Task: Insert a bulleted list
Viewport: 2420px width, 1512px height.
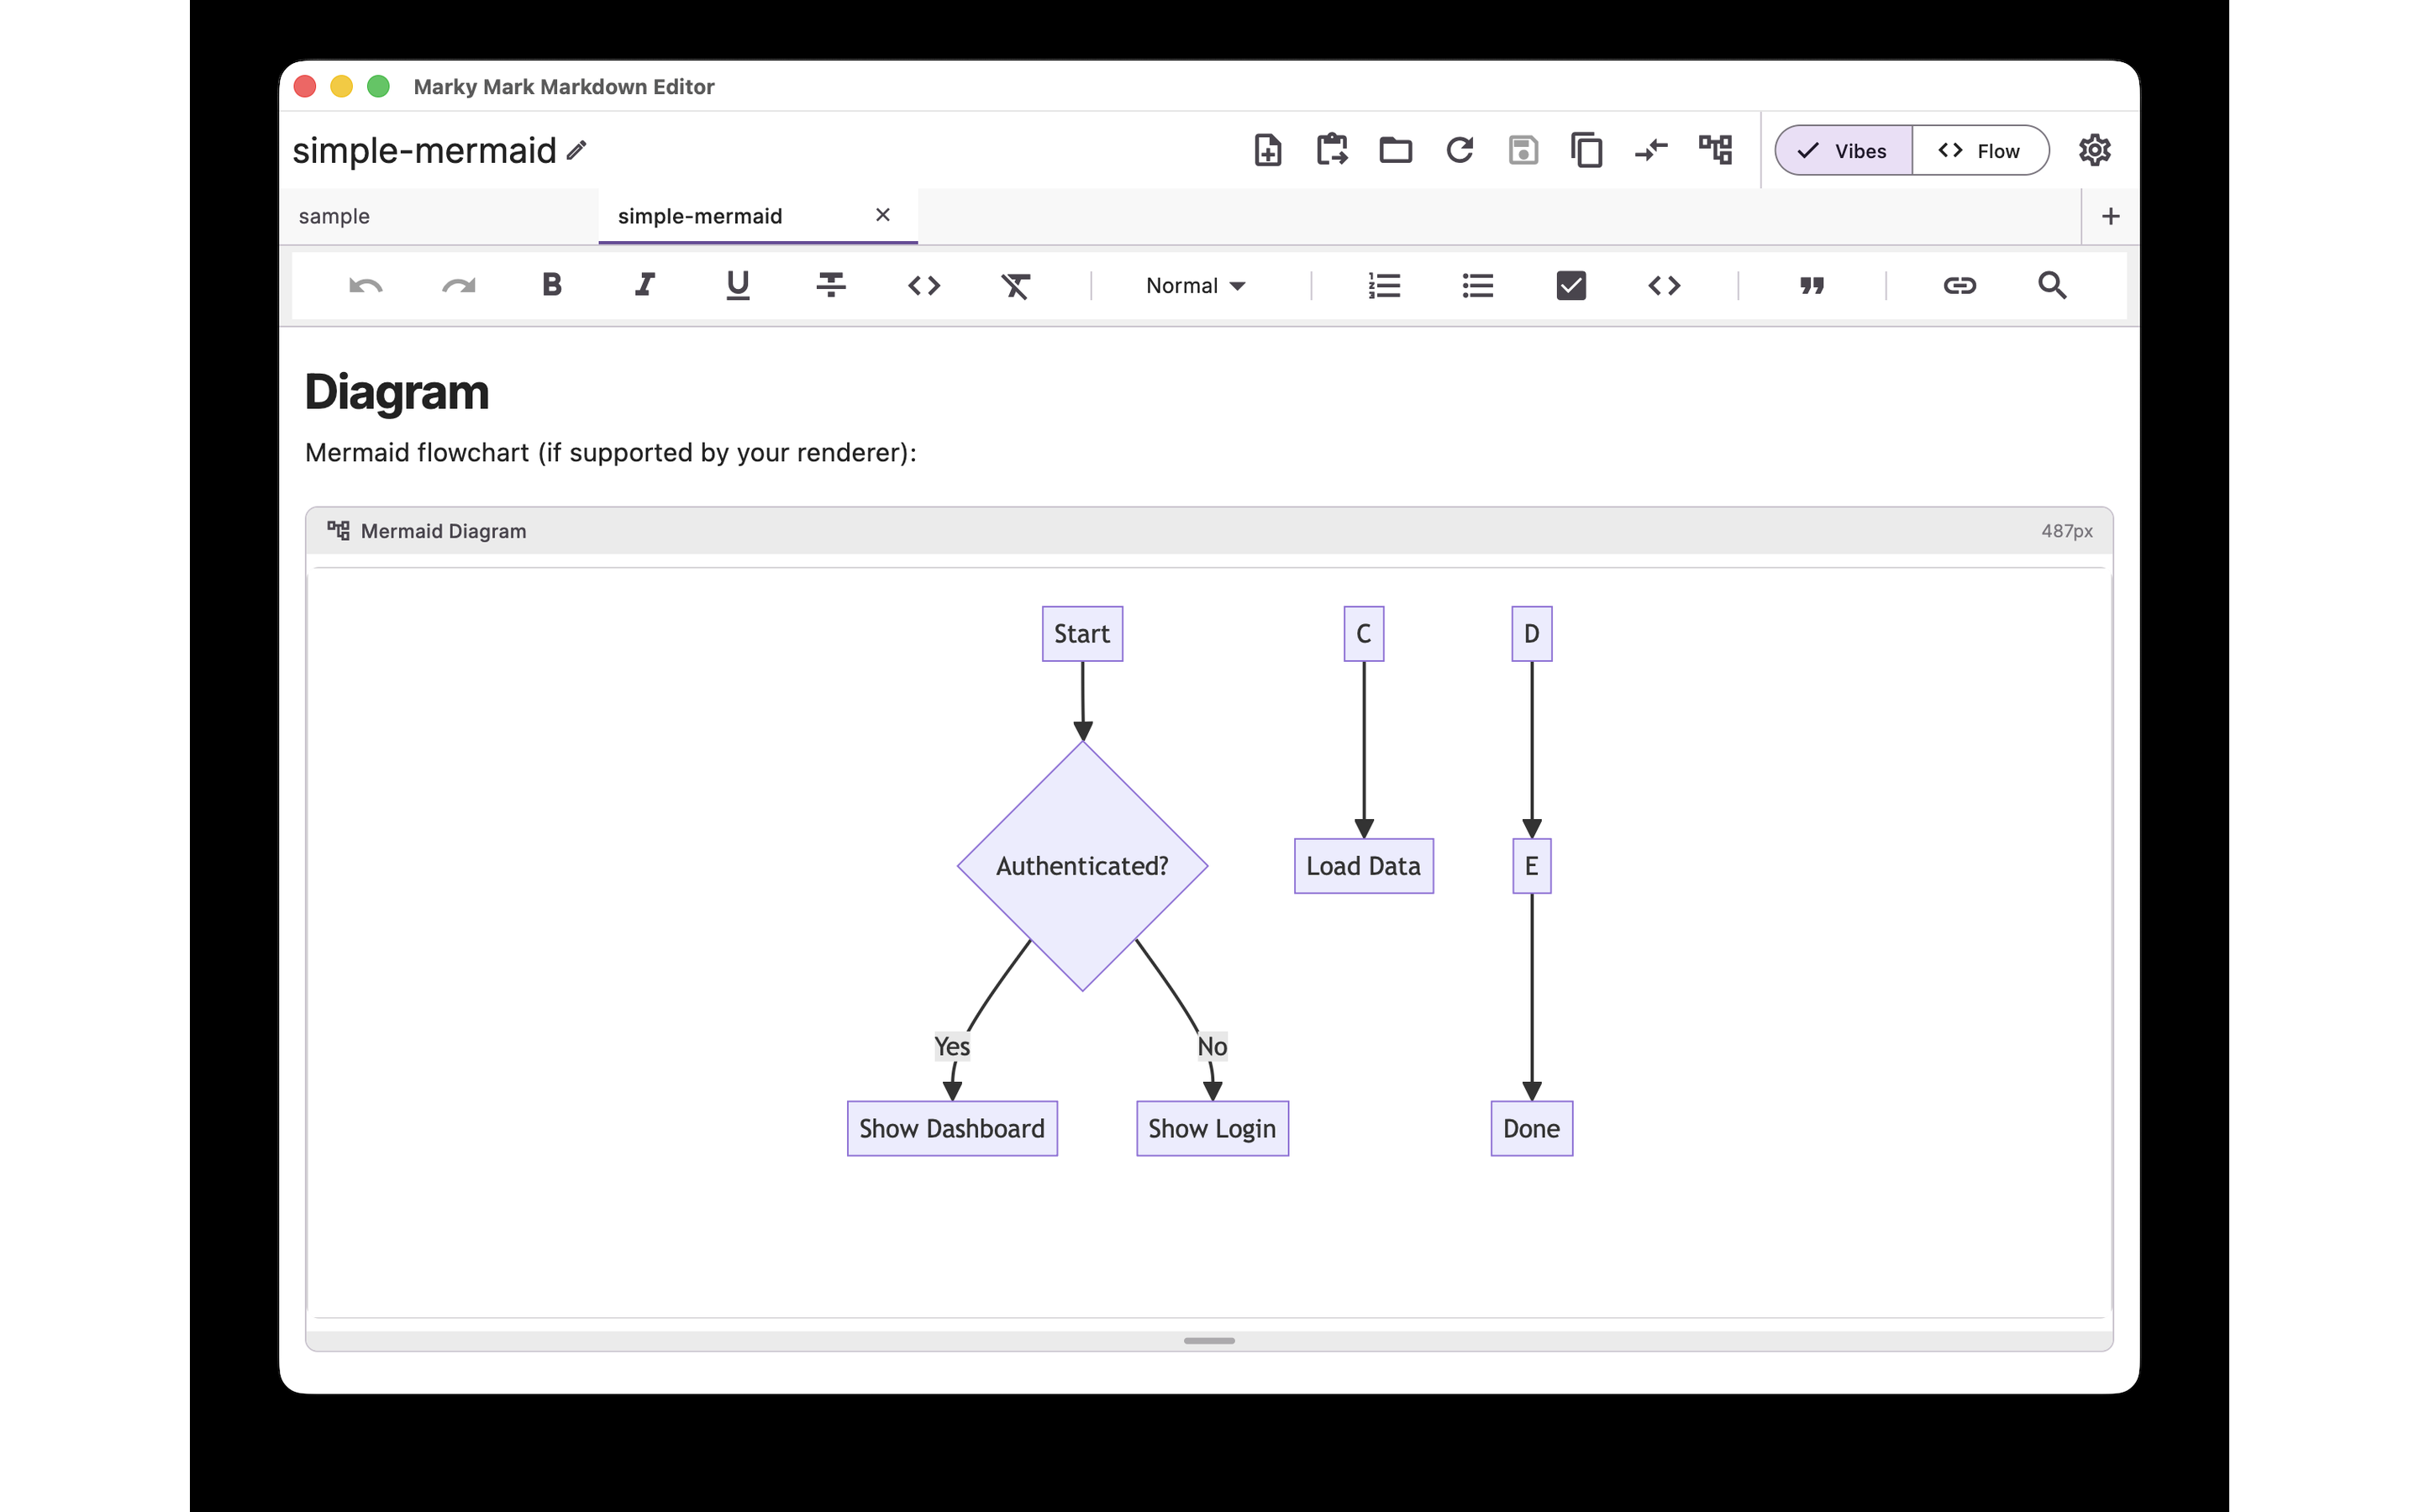Action: (x=1477, y=286)
